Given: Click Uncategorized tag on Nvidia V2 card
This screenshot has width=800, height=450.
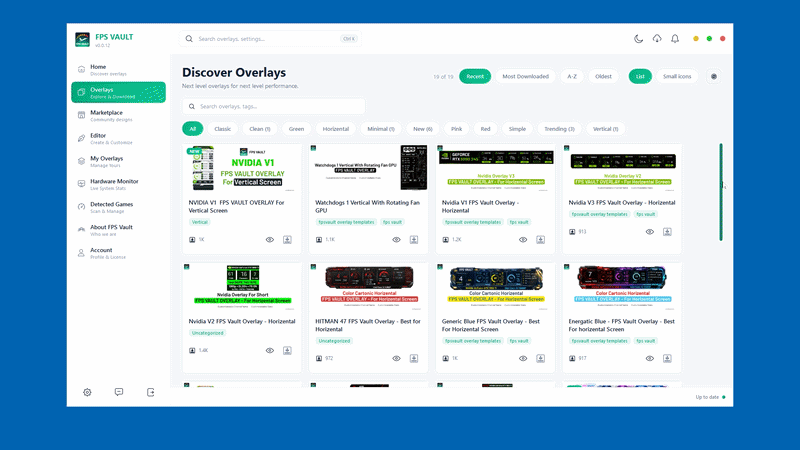Looking at the screenshot, I should pyautogui.click(x=208, y=333).
